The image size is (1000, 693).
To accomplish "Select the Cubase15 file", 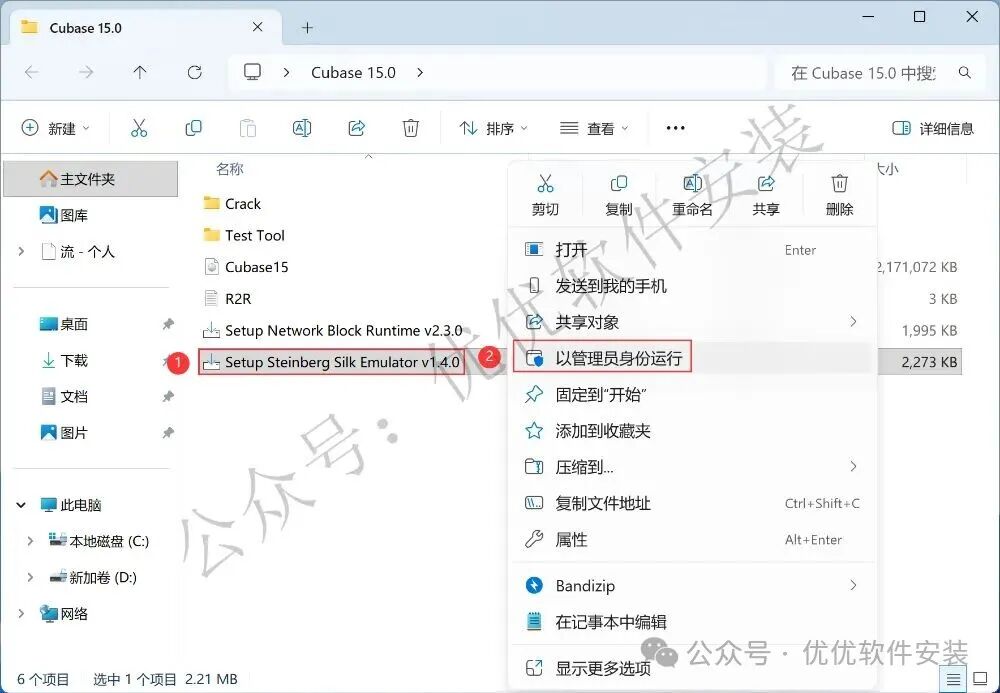I will click(246, 266).
